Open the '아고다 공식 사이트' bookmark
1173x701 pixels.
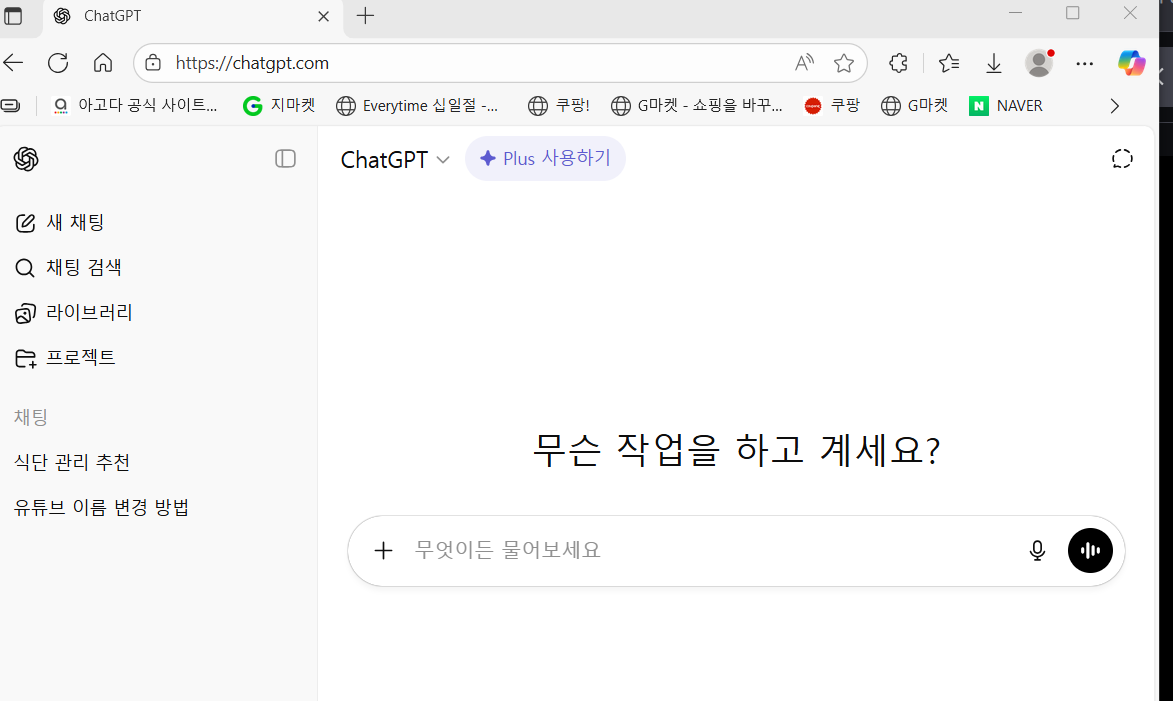tap(135, 105)
